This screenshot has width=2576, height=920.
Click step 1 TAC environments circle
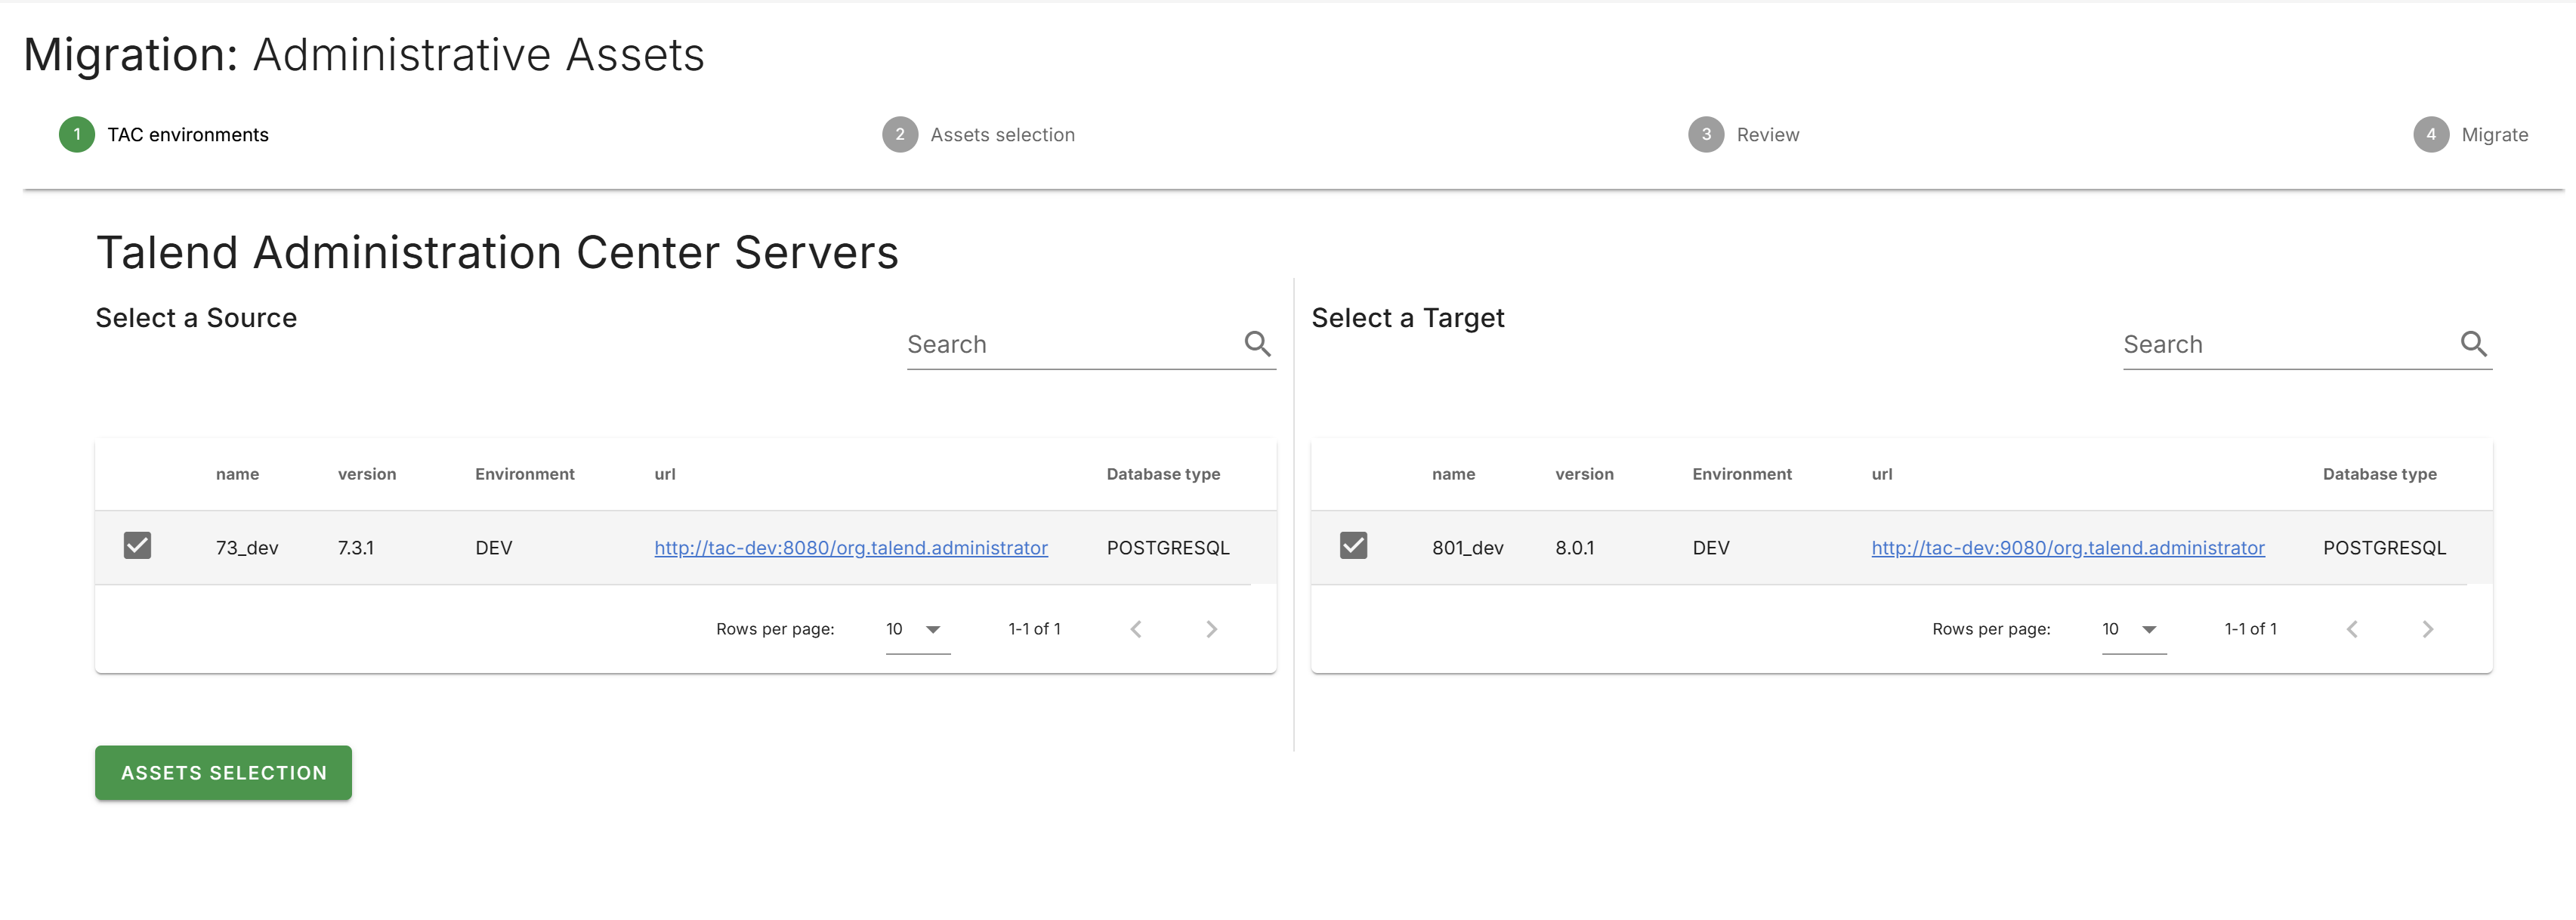click(x=77, y=135)
